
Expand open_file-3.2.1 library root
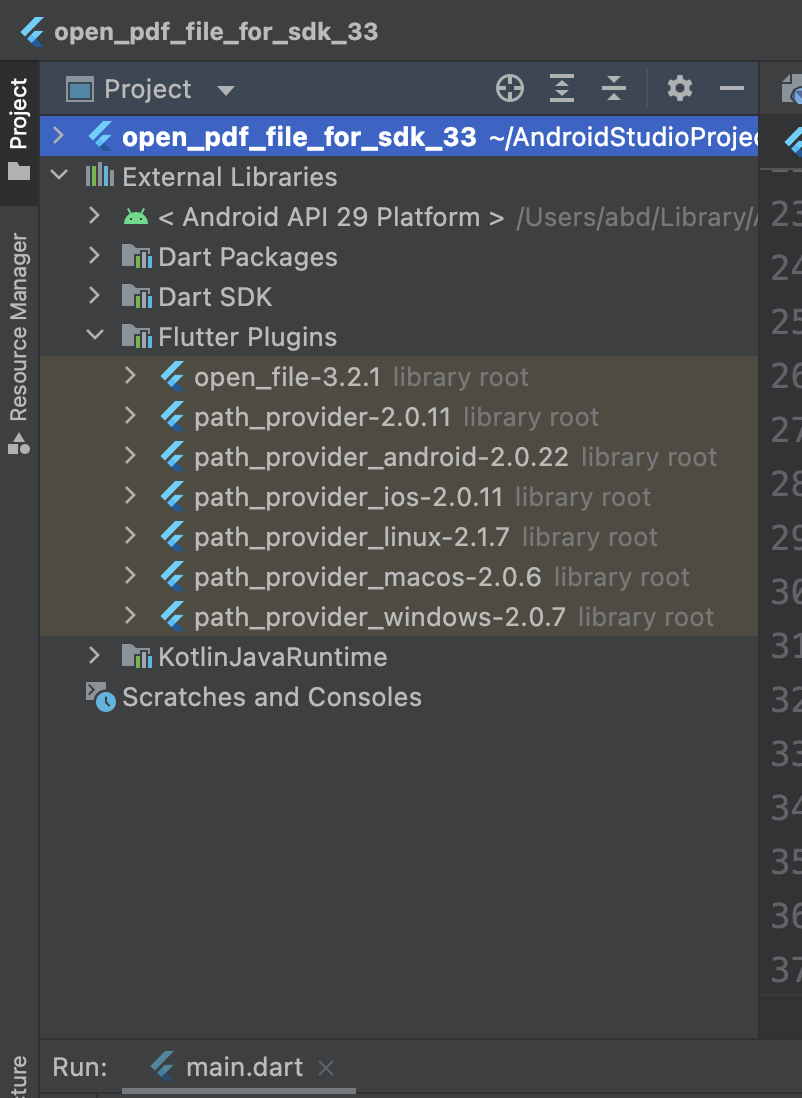(x=130, y=375)
